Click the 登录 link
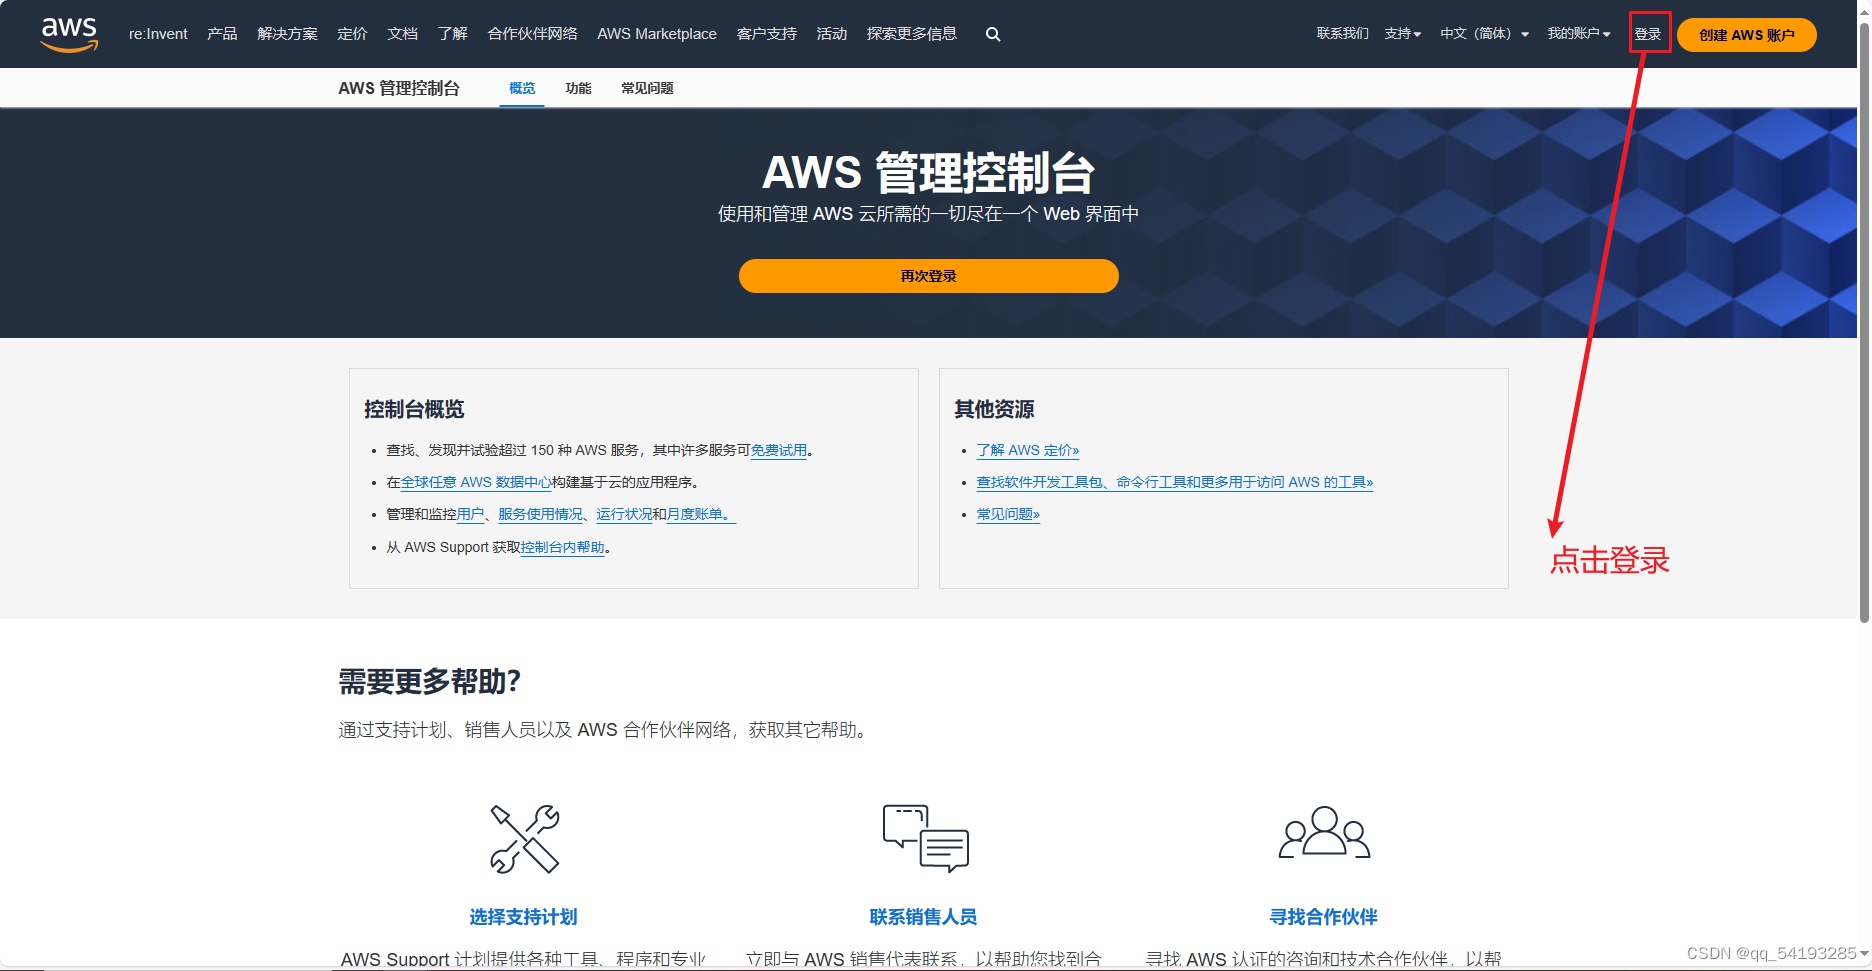Image resolution: width=1872 pixels, height=971 pixels. point(1648,34)
